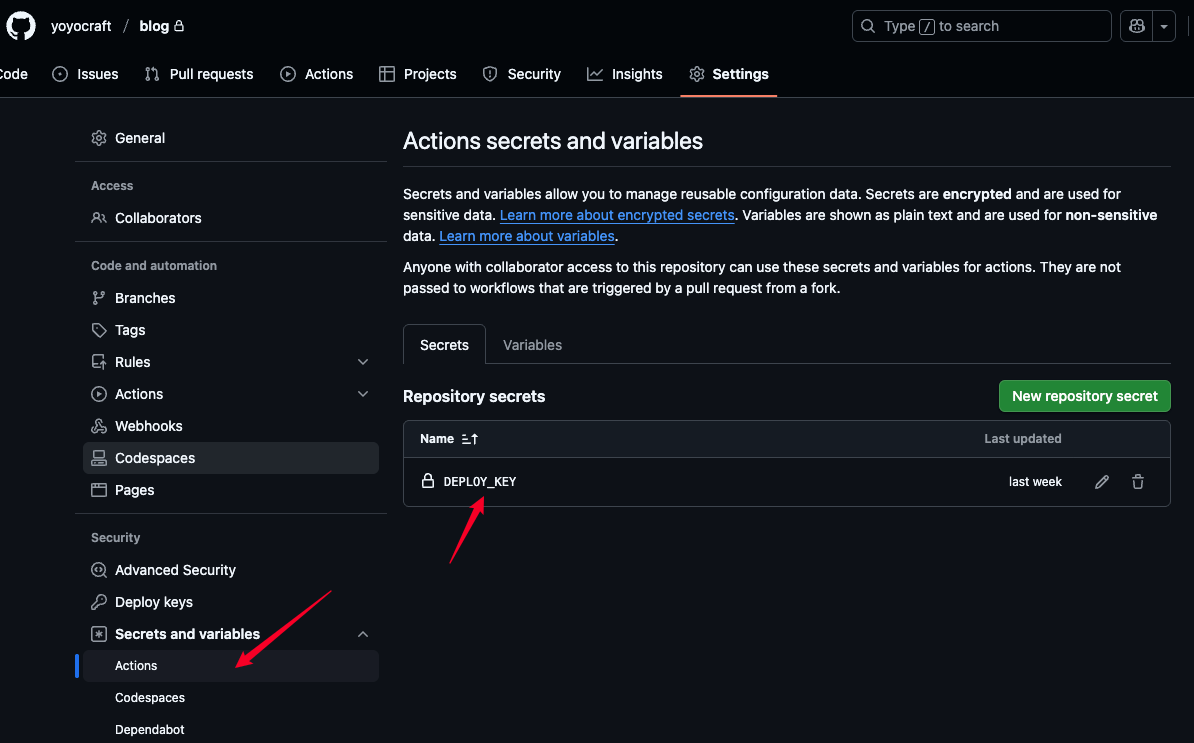Open Pages settings page

(231, 489)
